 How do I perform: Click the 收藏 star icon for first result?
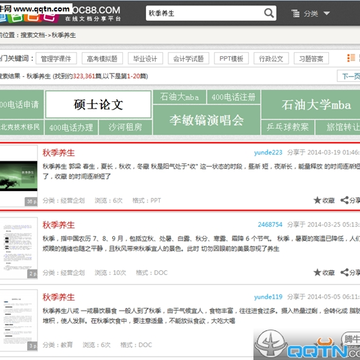317,200
